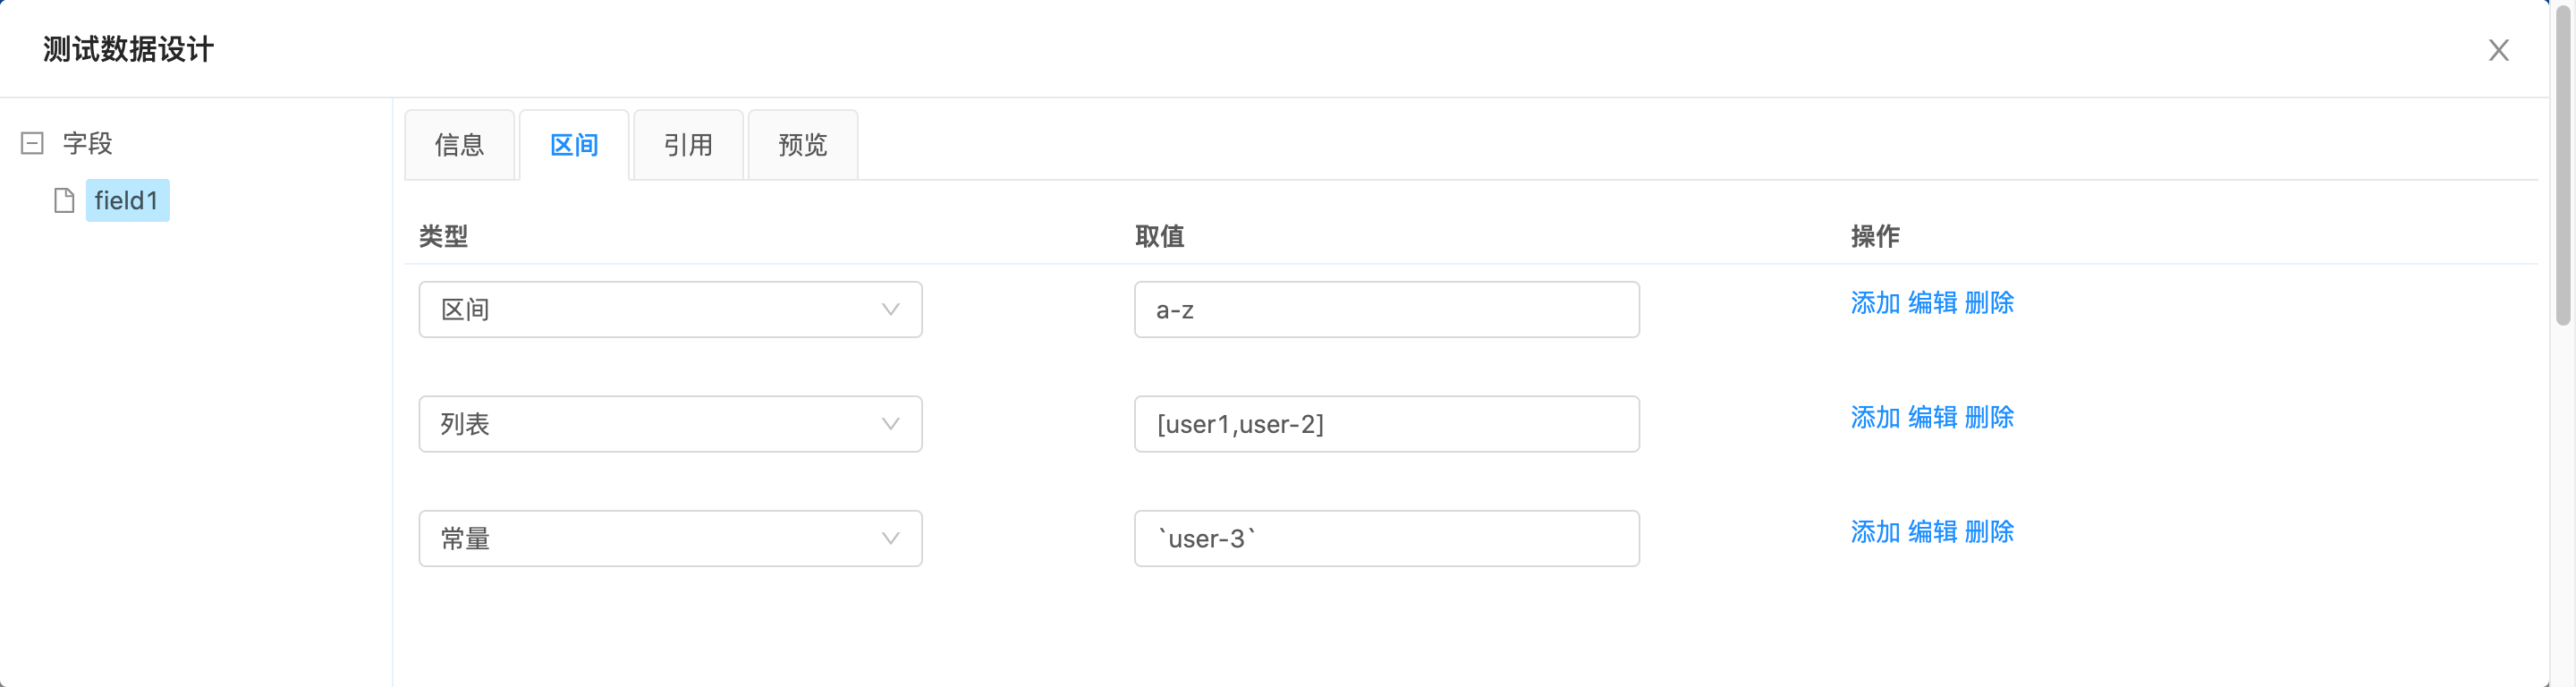Image resolution: width=2576 pixels, height=687 pixels.
Task: Click the `user-3` value field
Action: 1386,539
